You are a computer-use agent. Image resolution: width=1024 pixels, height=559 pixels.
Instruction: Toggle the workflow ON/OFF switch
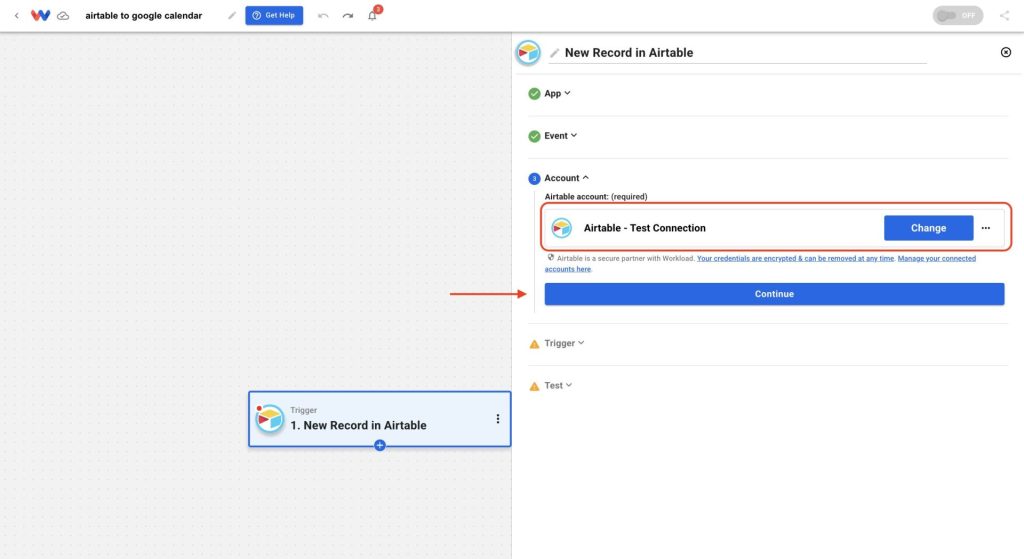(x=957, y=15)
